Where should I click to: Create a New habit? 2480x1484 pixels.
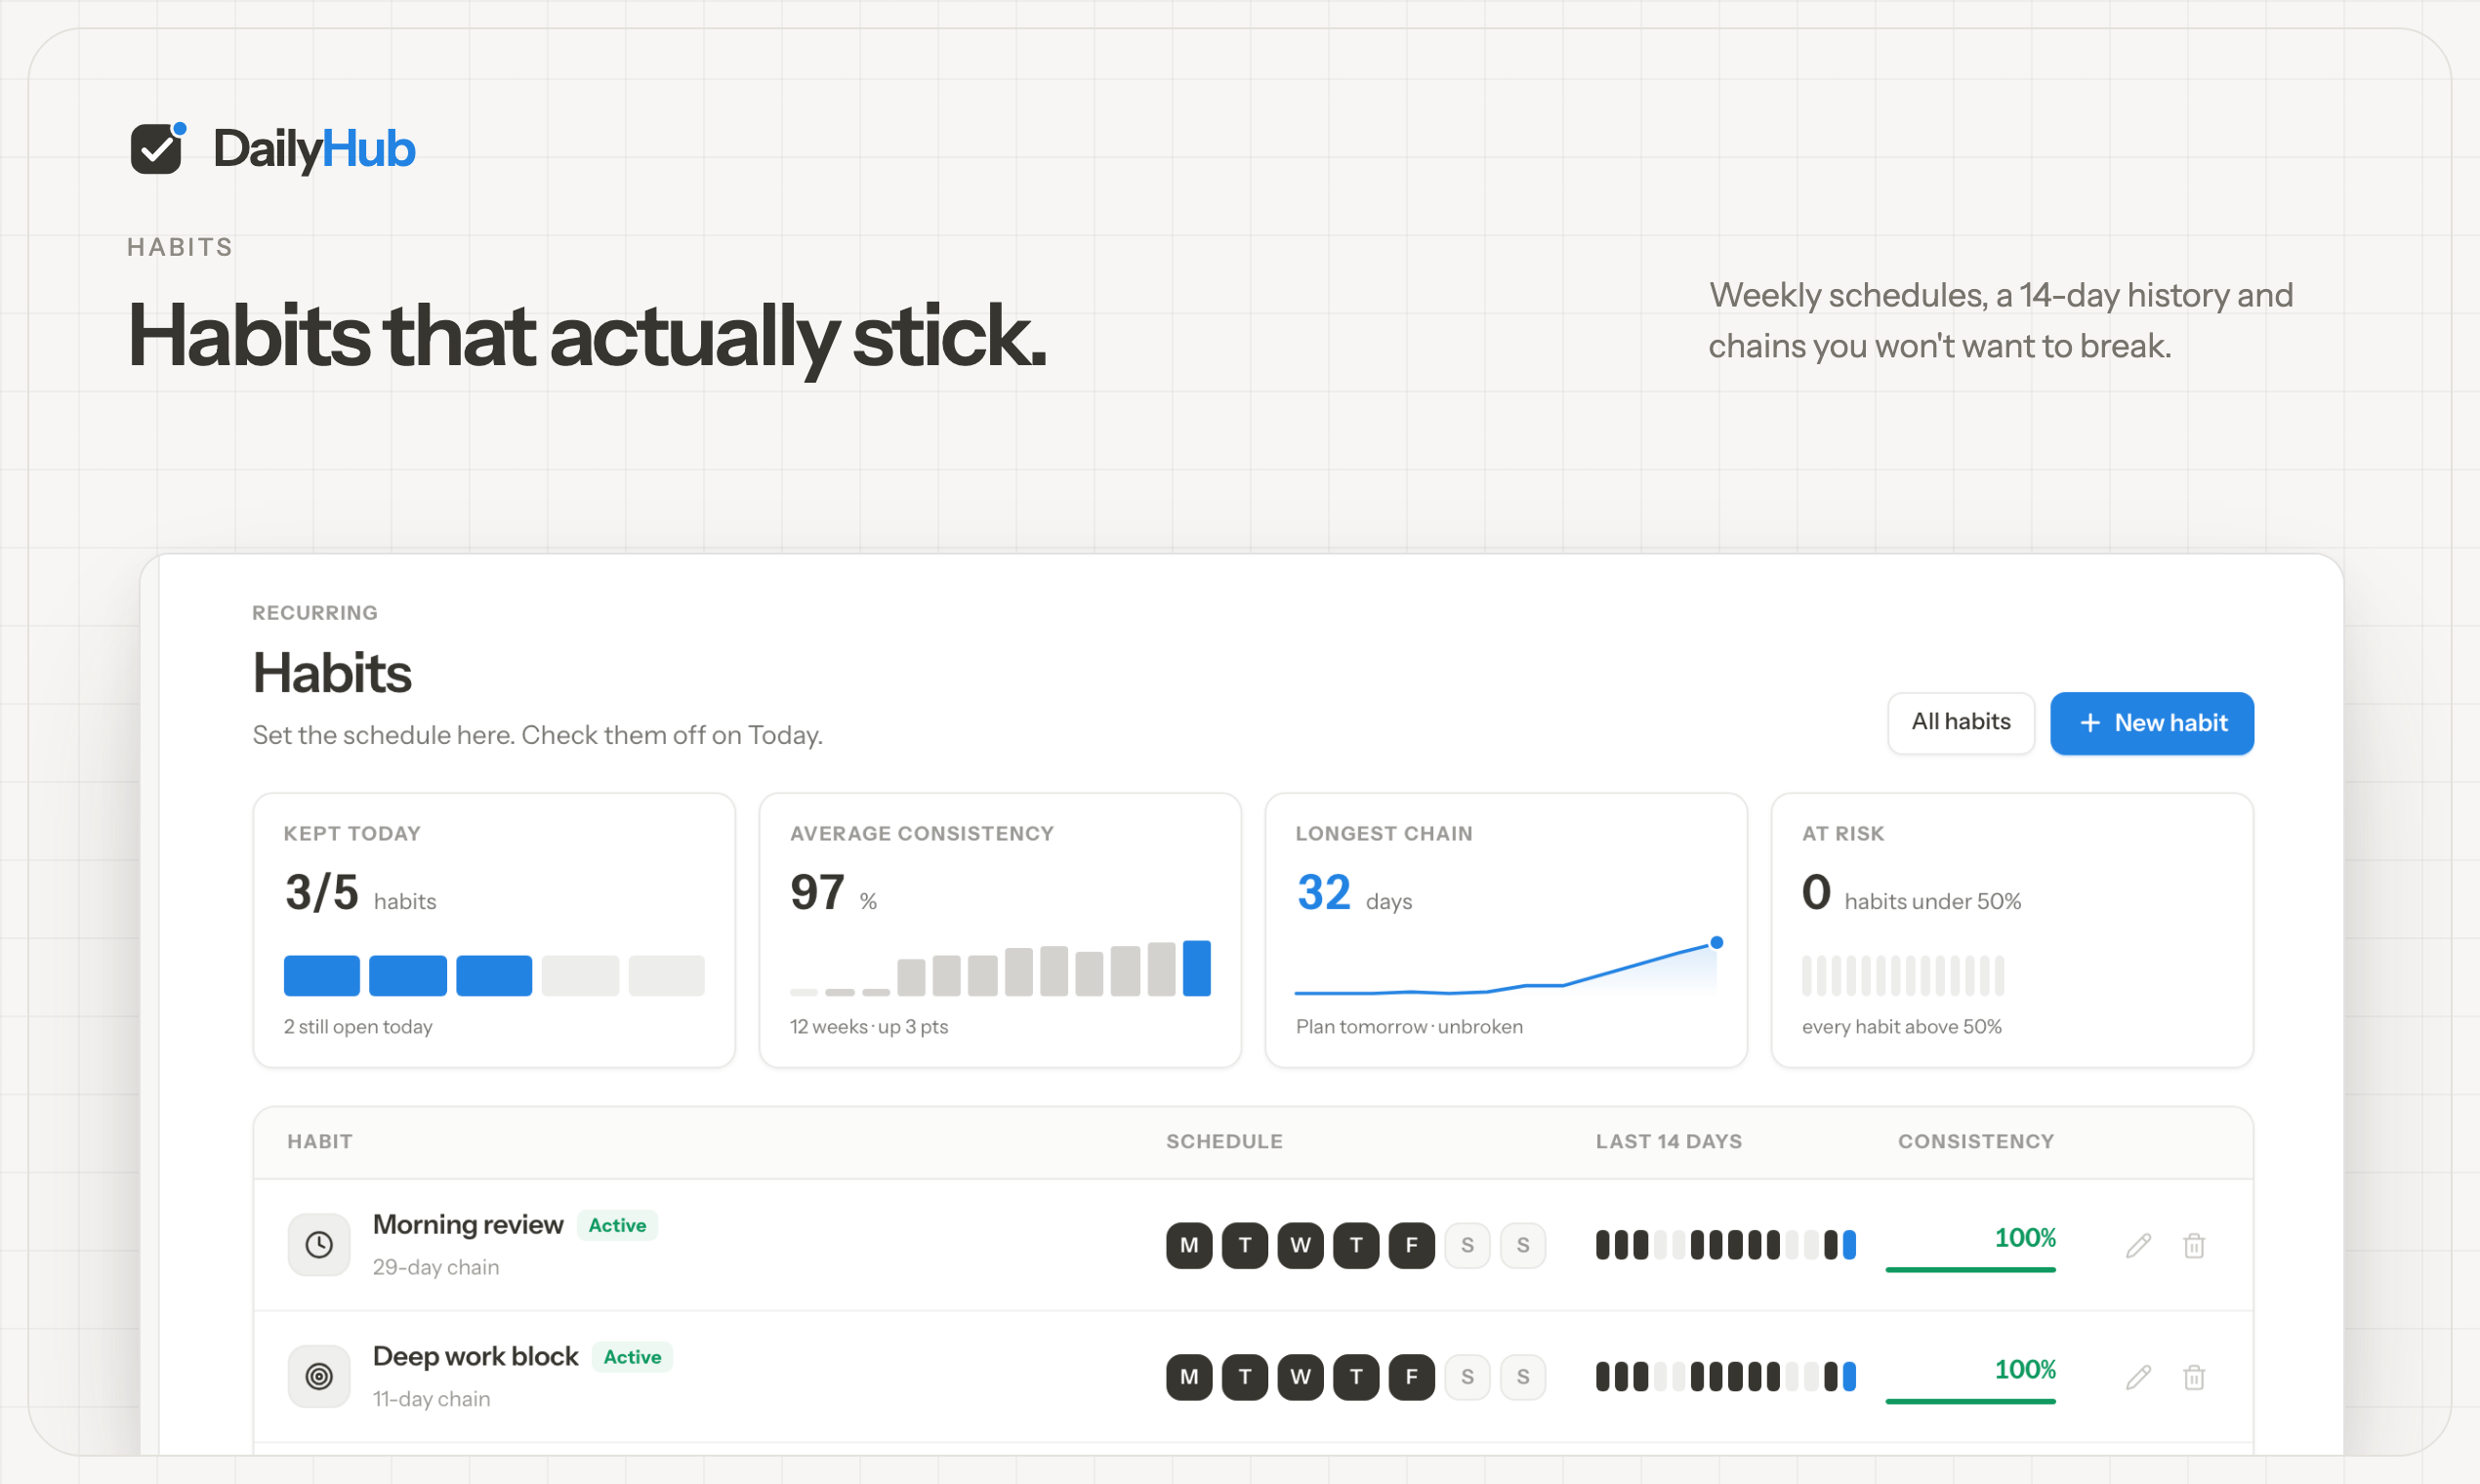tap(2151, 723)
